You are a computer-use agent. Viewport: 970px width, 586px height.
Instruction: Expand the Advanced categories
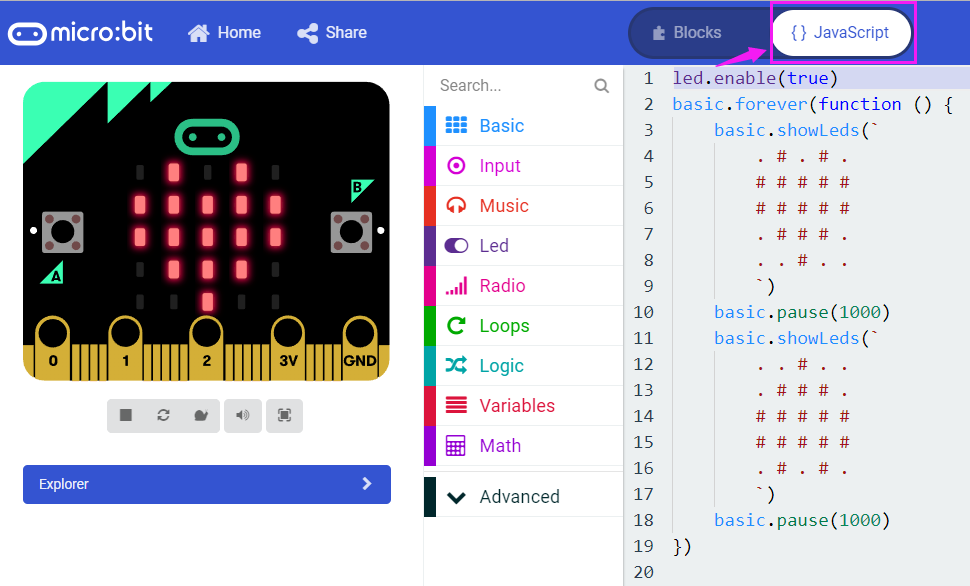click(x=523, y=496)
